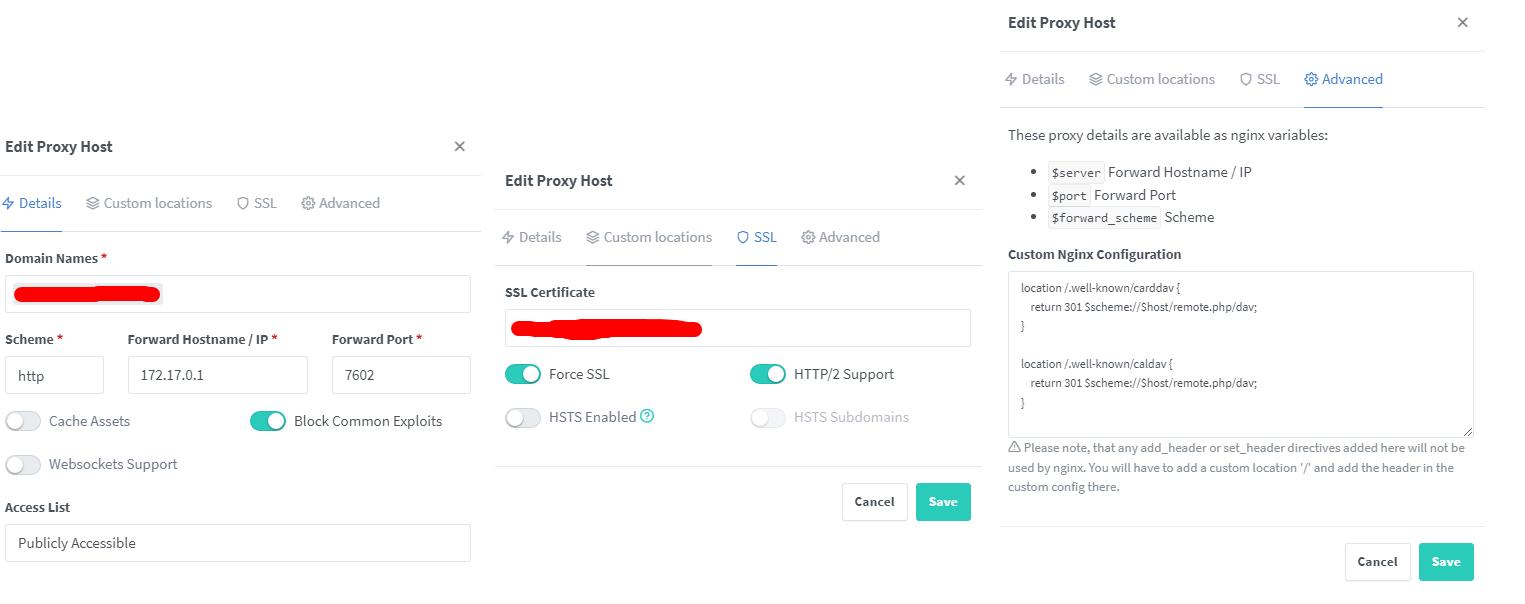Disable Force SSL
1525x604 pixels.
(522, 373)
